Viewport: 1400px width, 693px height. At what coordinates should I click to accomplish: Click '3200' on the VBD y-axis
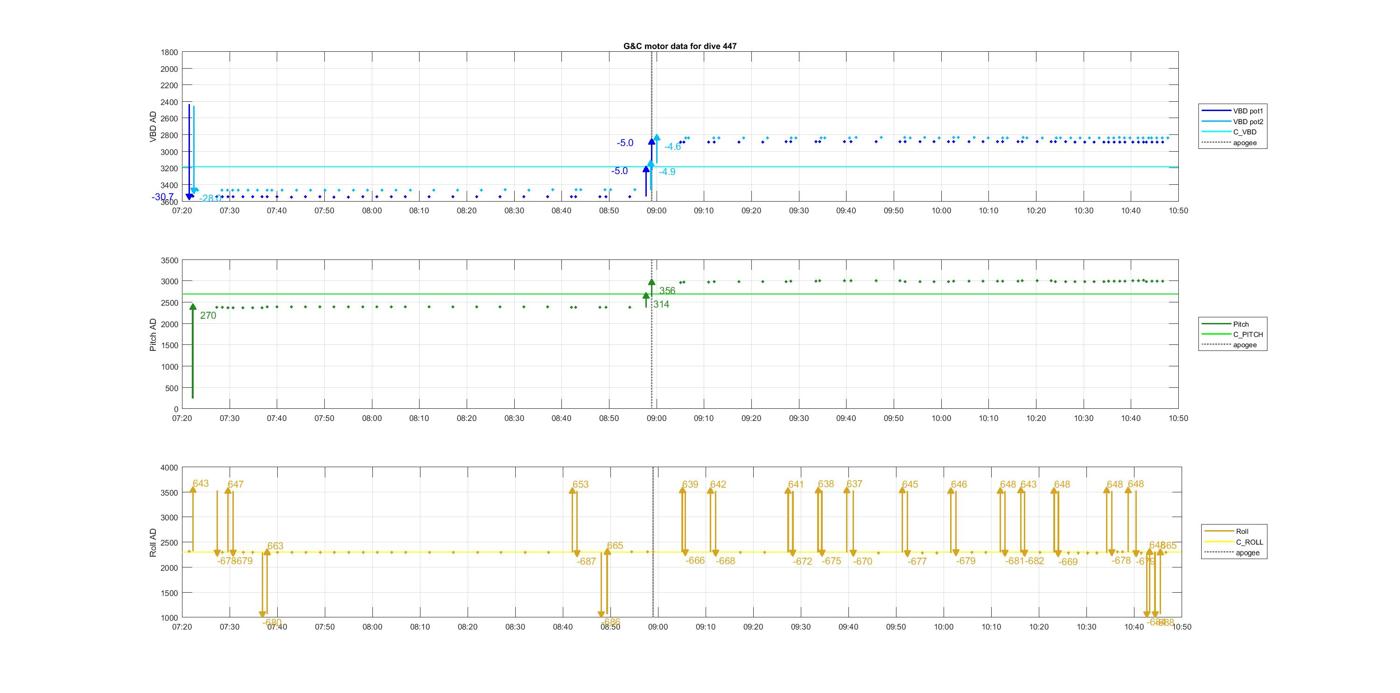(x=169, y=168)
